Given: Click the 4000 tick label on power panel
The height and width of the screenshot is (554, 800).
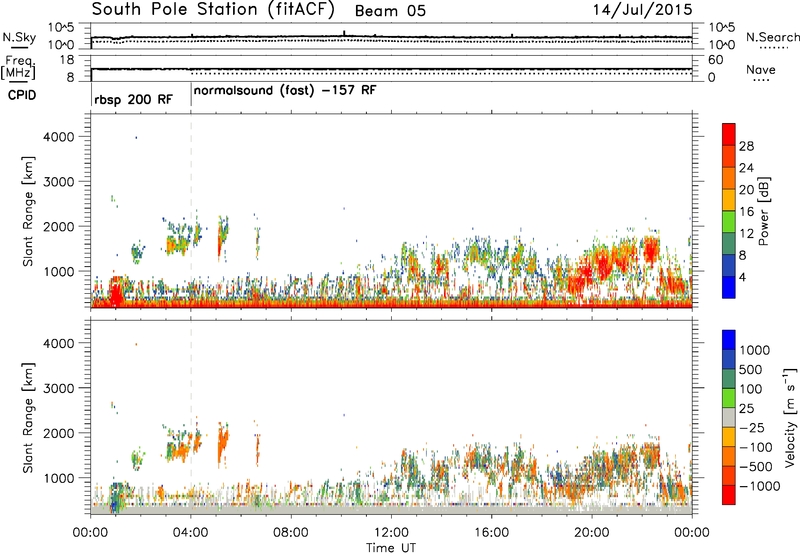Looking at the screenshot, I should pos(58,137).
